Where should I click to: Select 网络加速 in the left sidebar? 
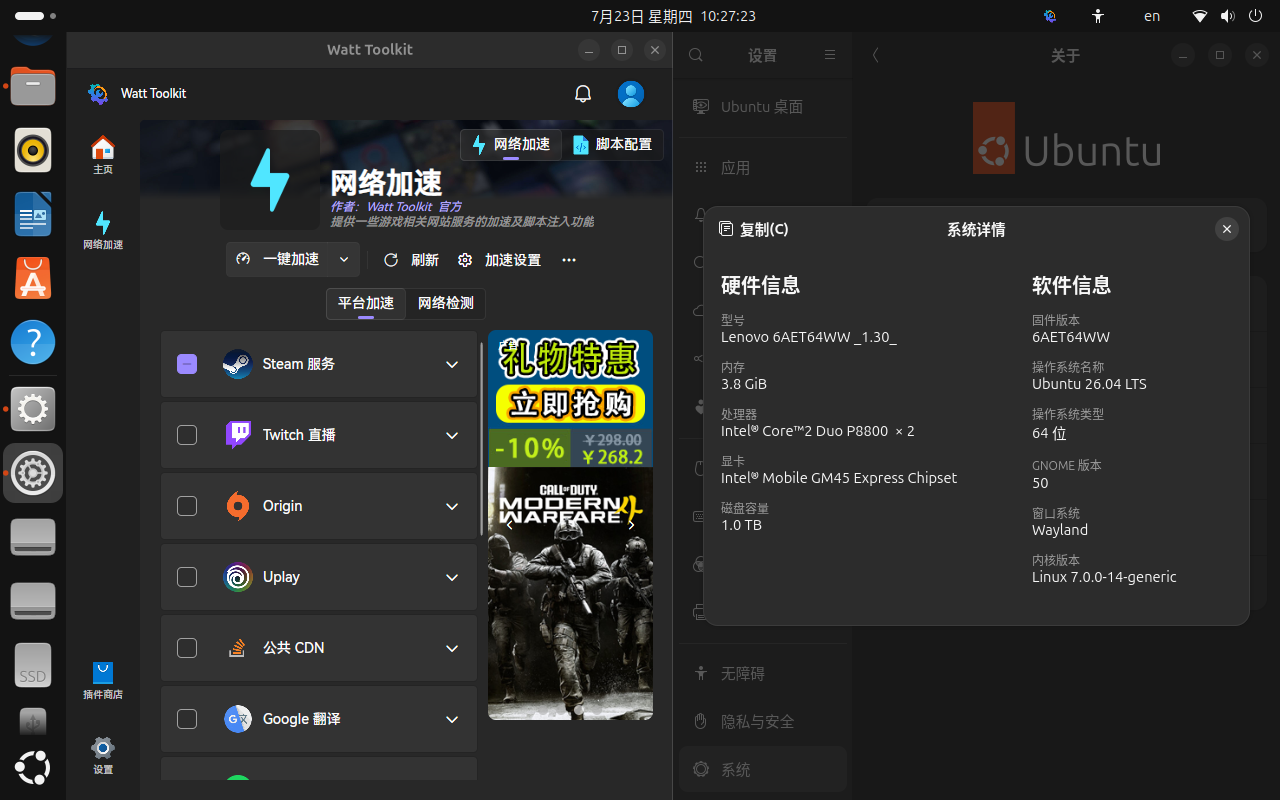pos(103,231)
